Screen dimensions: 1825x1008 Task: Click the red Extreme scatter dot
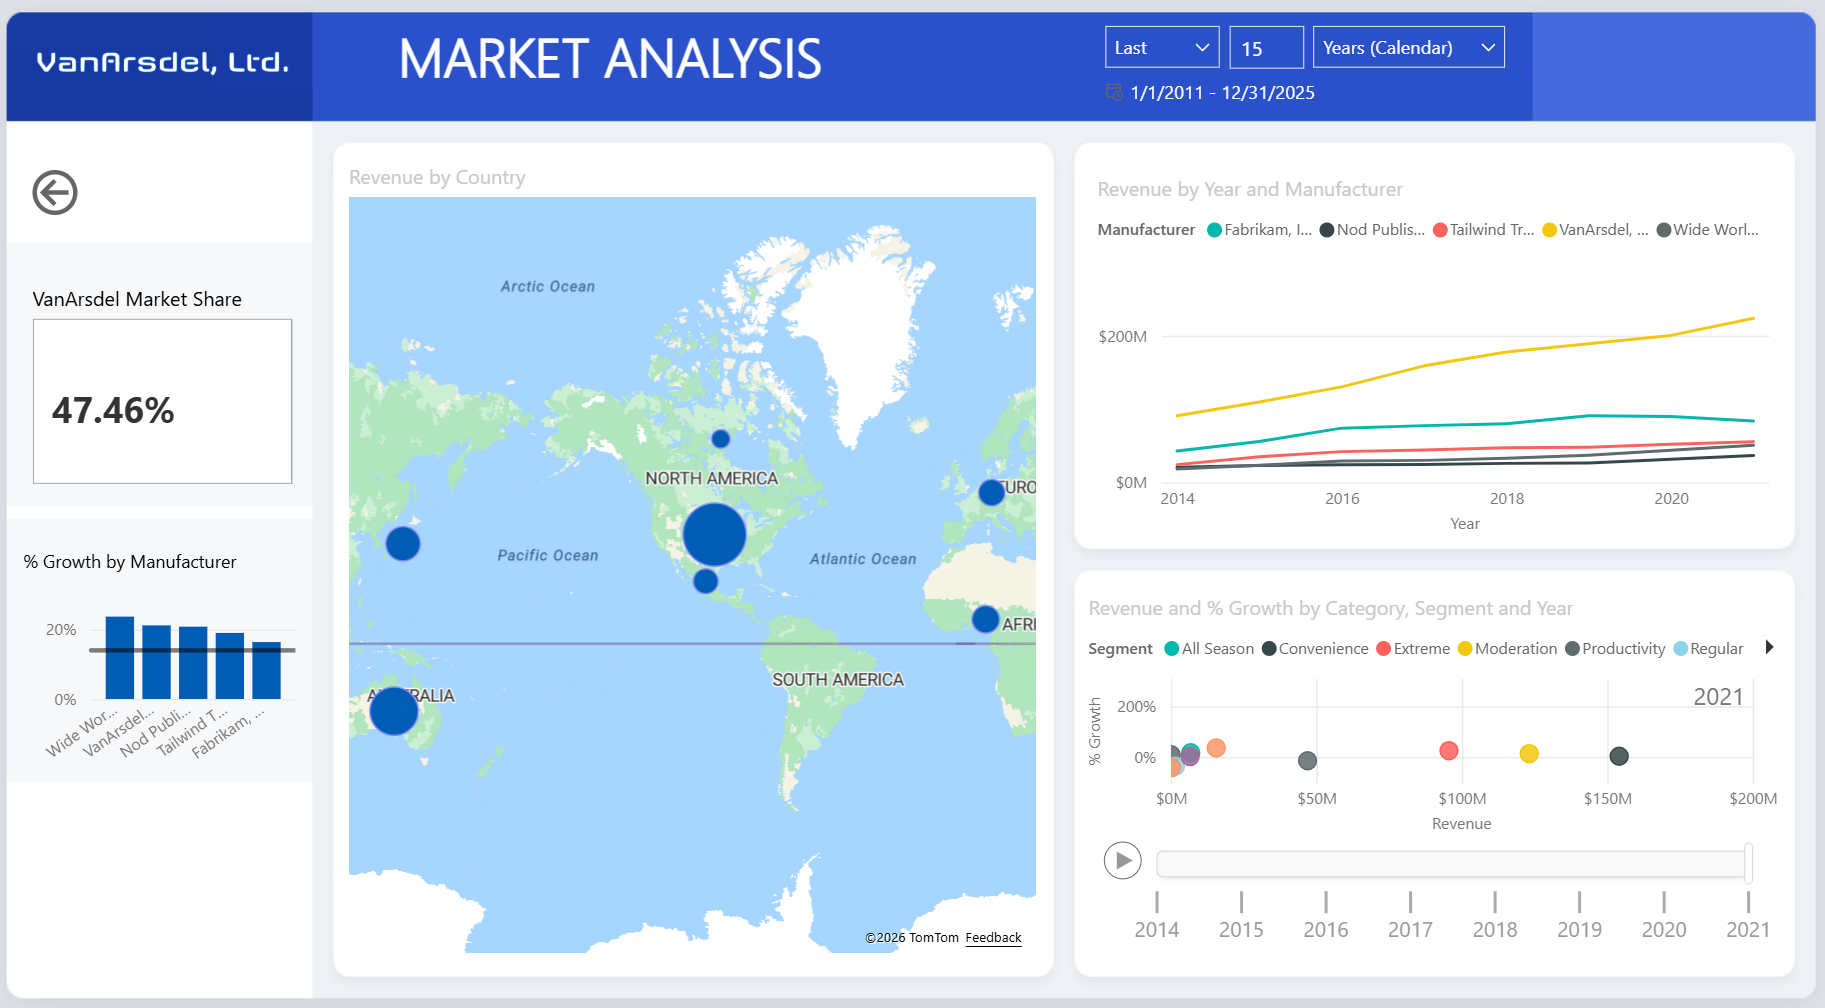pos(1448,750)
